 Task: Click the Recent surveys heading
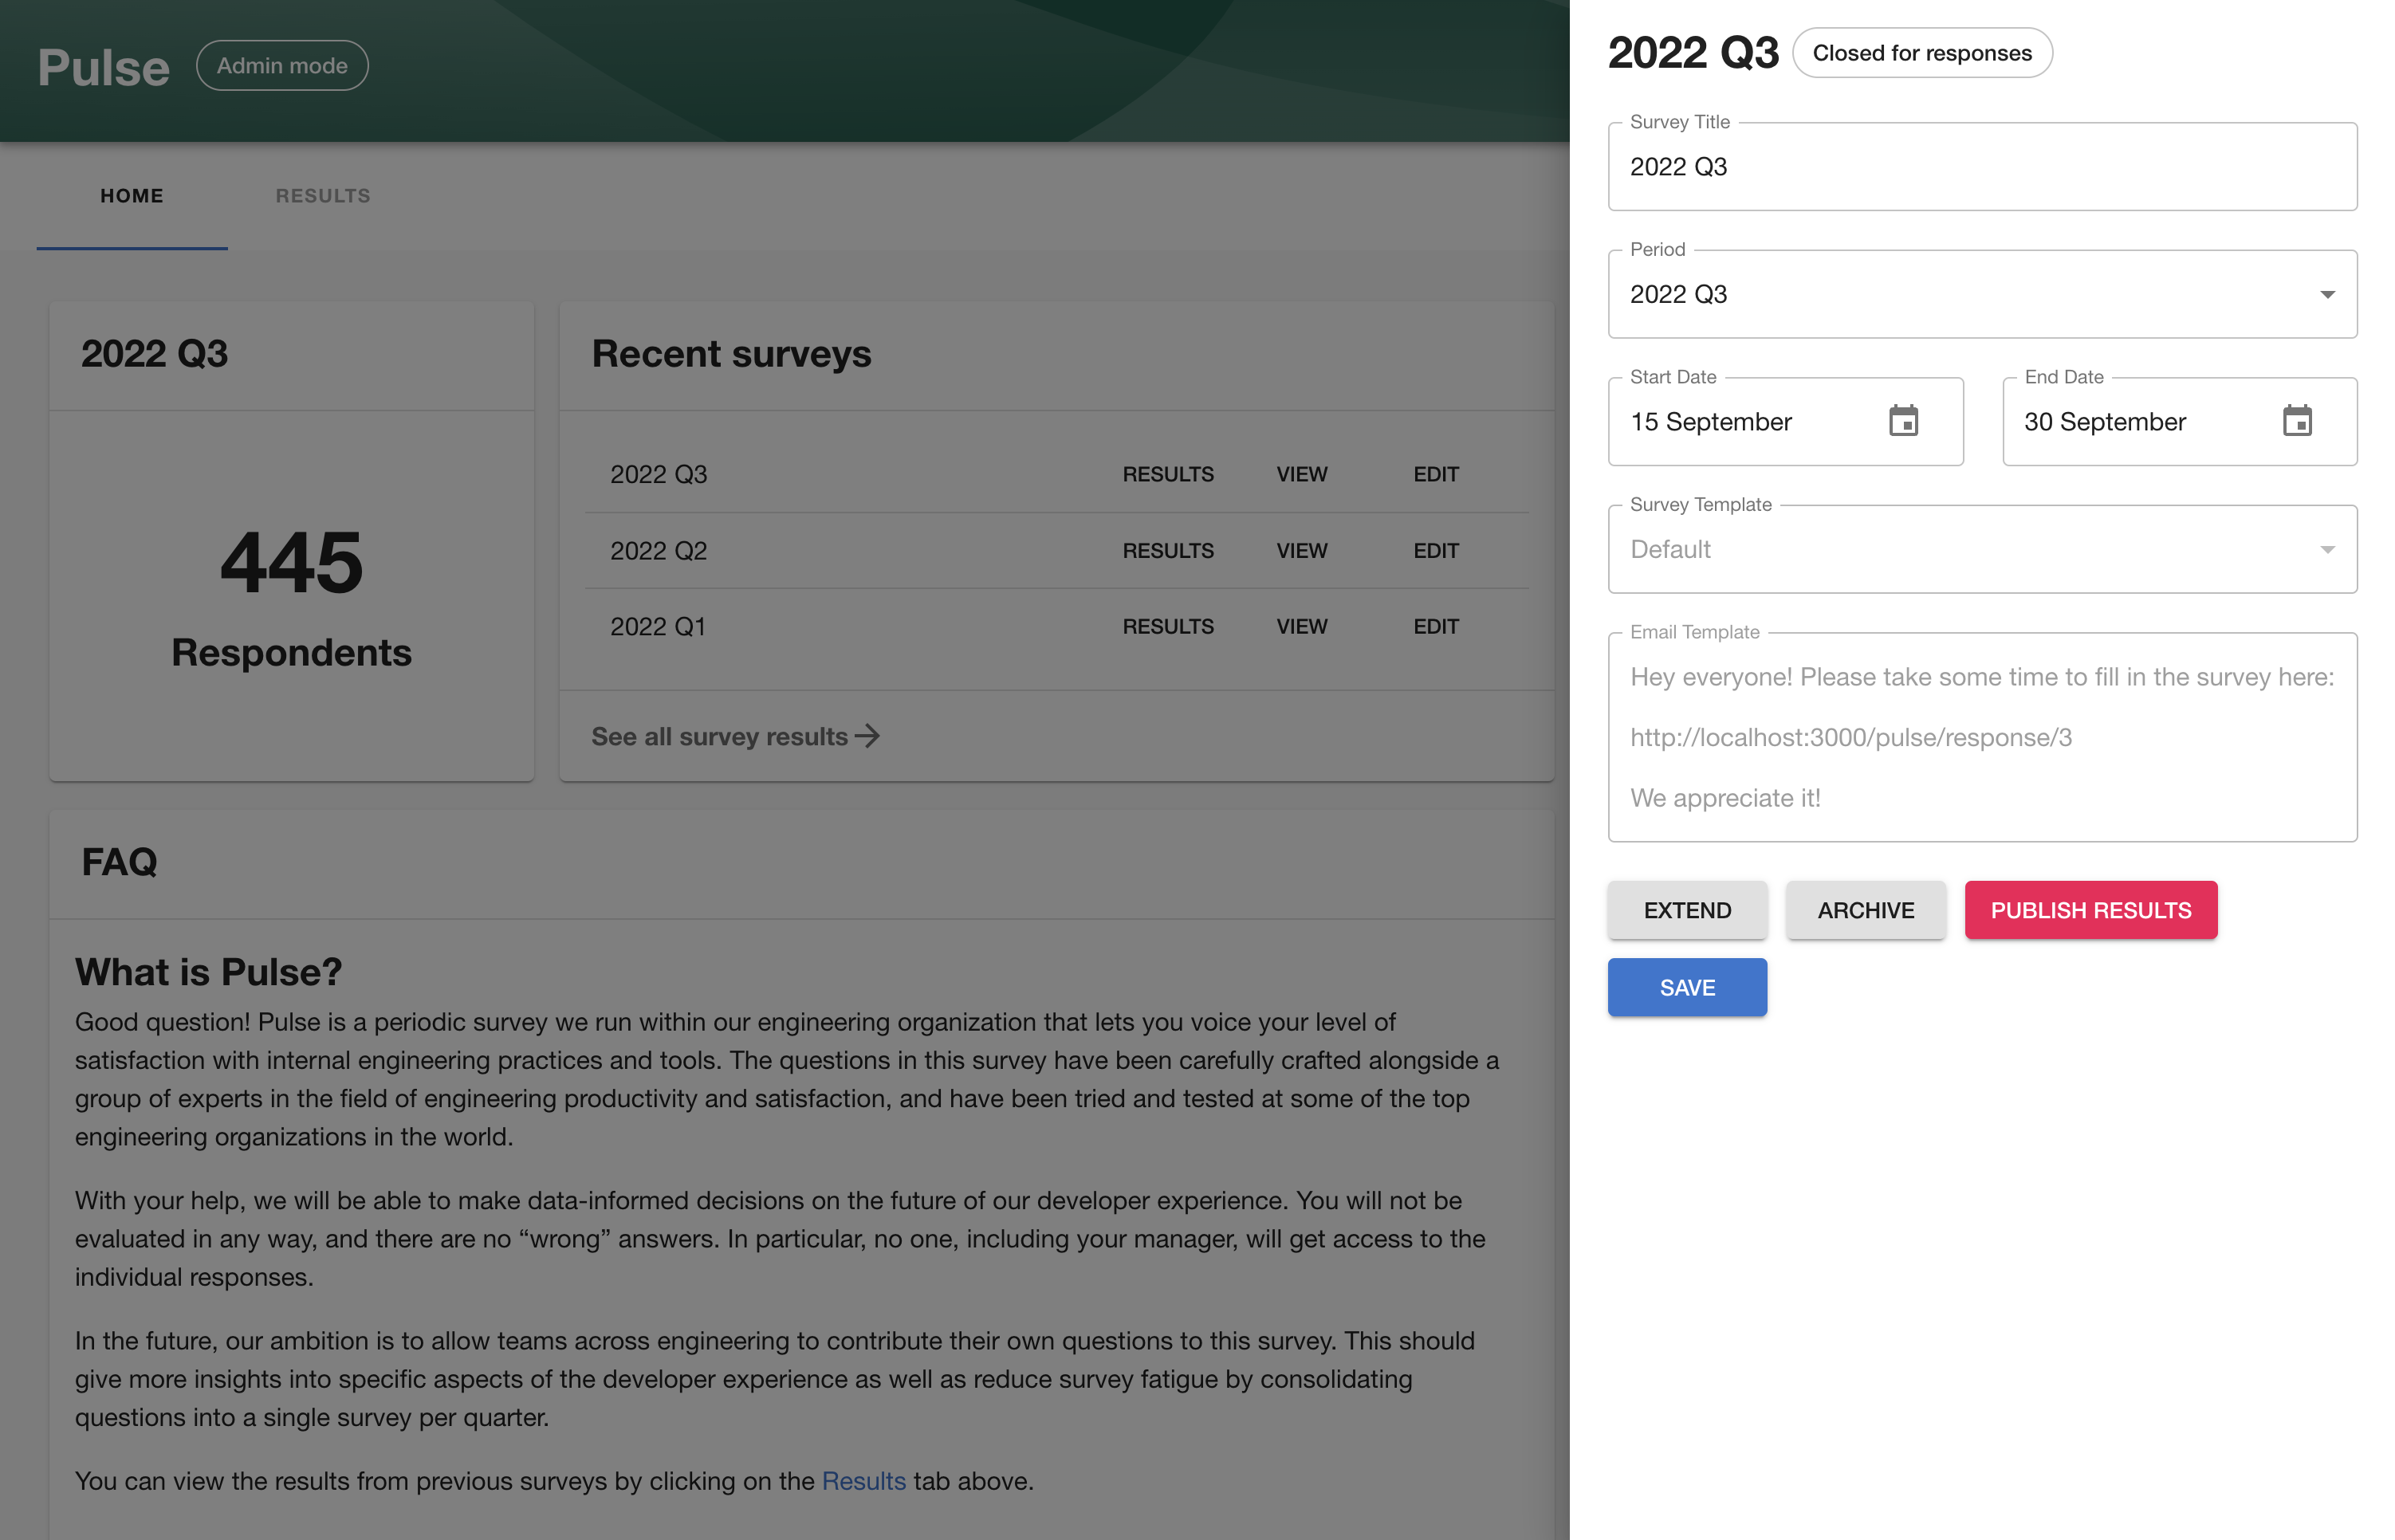[x=731, y=354]
